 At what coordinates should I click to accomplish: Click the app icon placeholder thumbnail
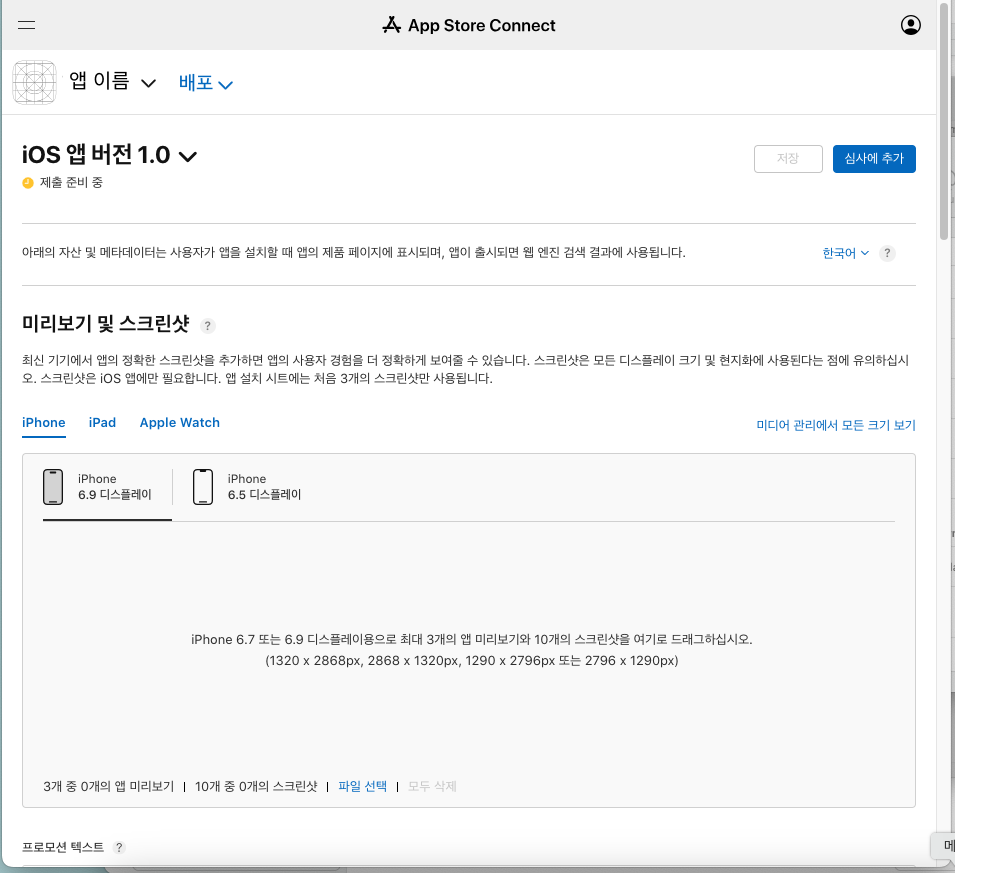tap(35, 82)
